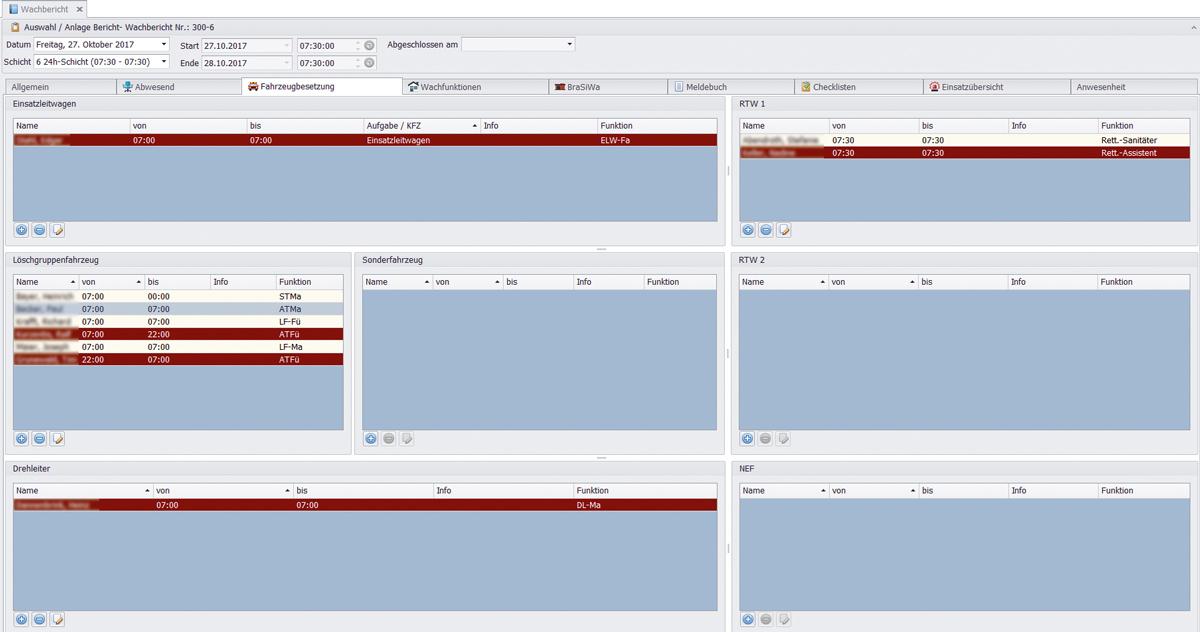Close the Wachbericht document tab

(91, 8)
